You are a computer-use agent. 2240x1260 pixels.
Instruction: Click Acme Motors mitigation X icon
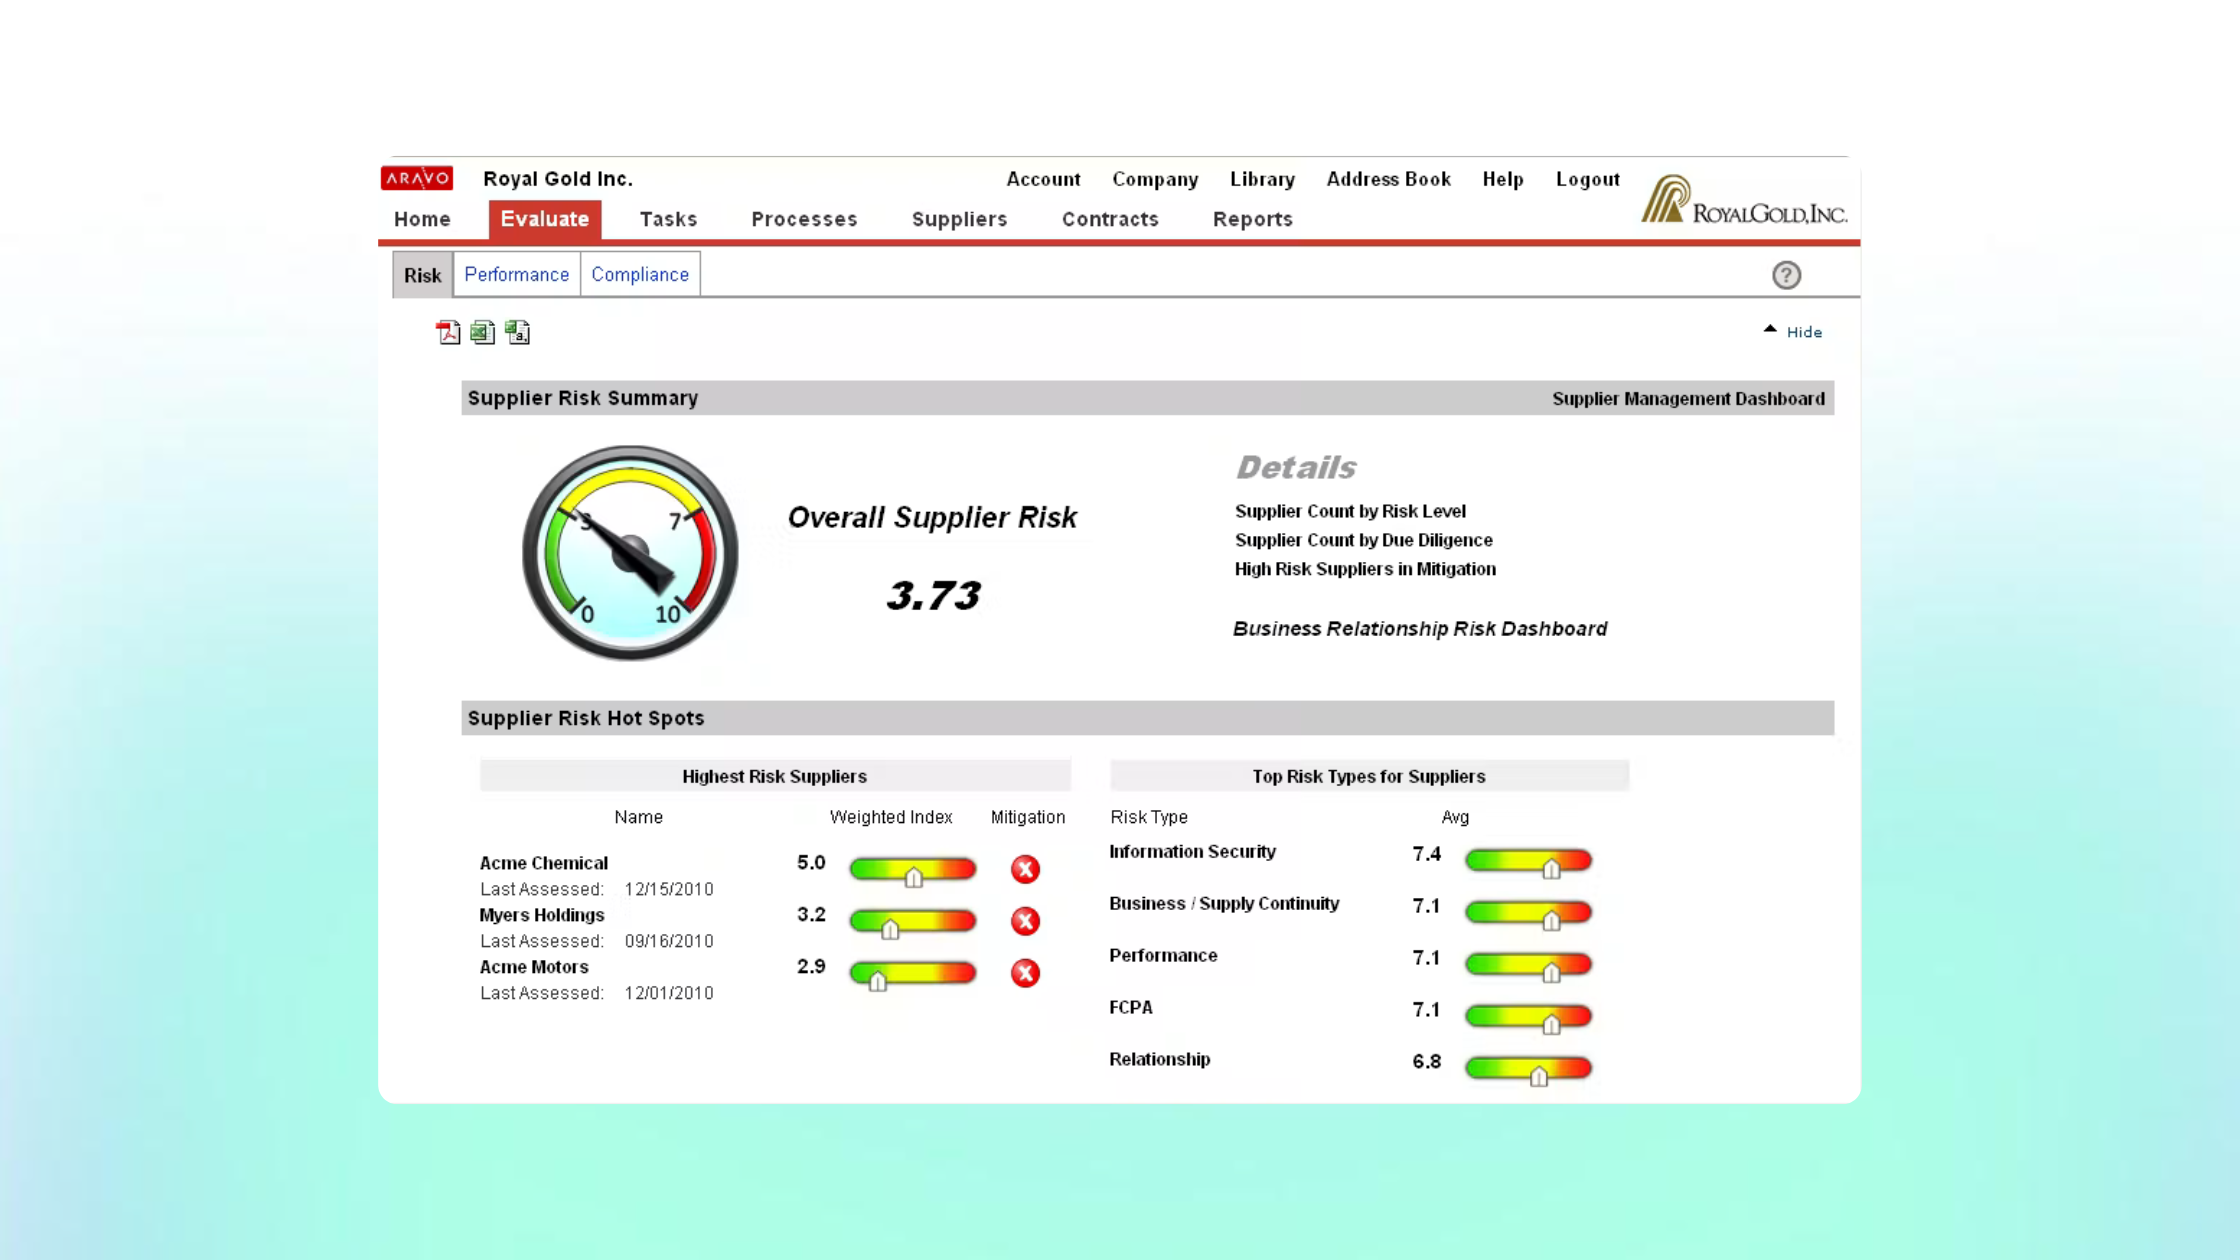tap(1025, 973)
